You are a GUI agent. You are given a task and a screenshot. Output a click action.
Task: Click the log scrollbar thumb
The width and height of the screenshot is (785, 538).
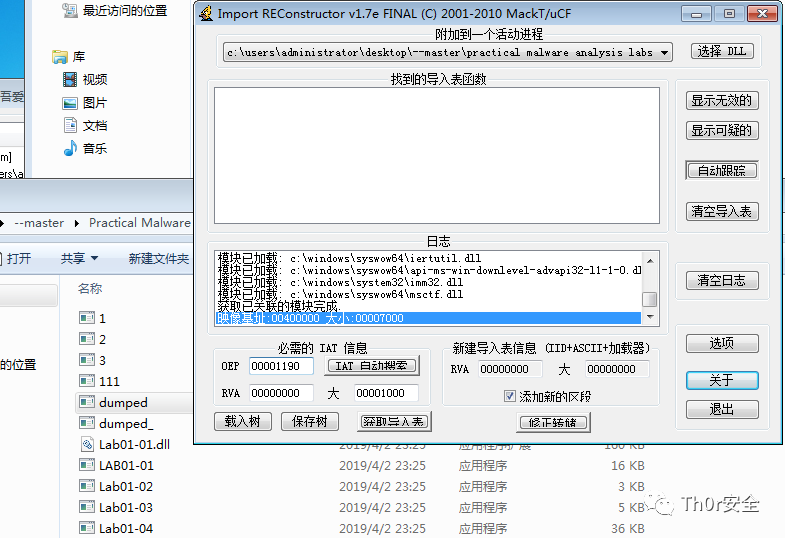650,299
